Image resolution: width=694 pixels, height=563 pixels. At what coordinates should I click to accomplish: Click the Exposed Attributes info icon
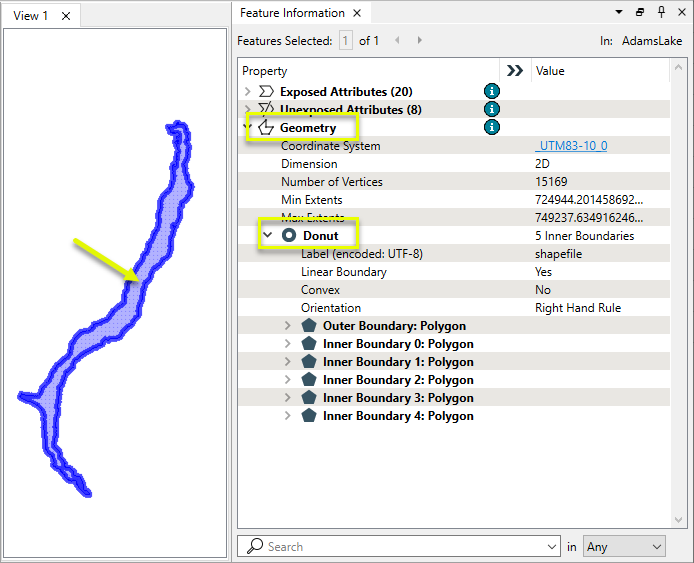click(x=492, y=91)
